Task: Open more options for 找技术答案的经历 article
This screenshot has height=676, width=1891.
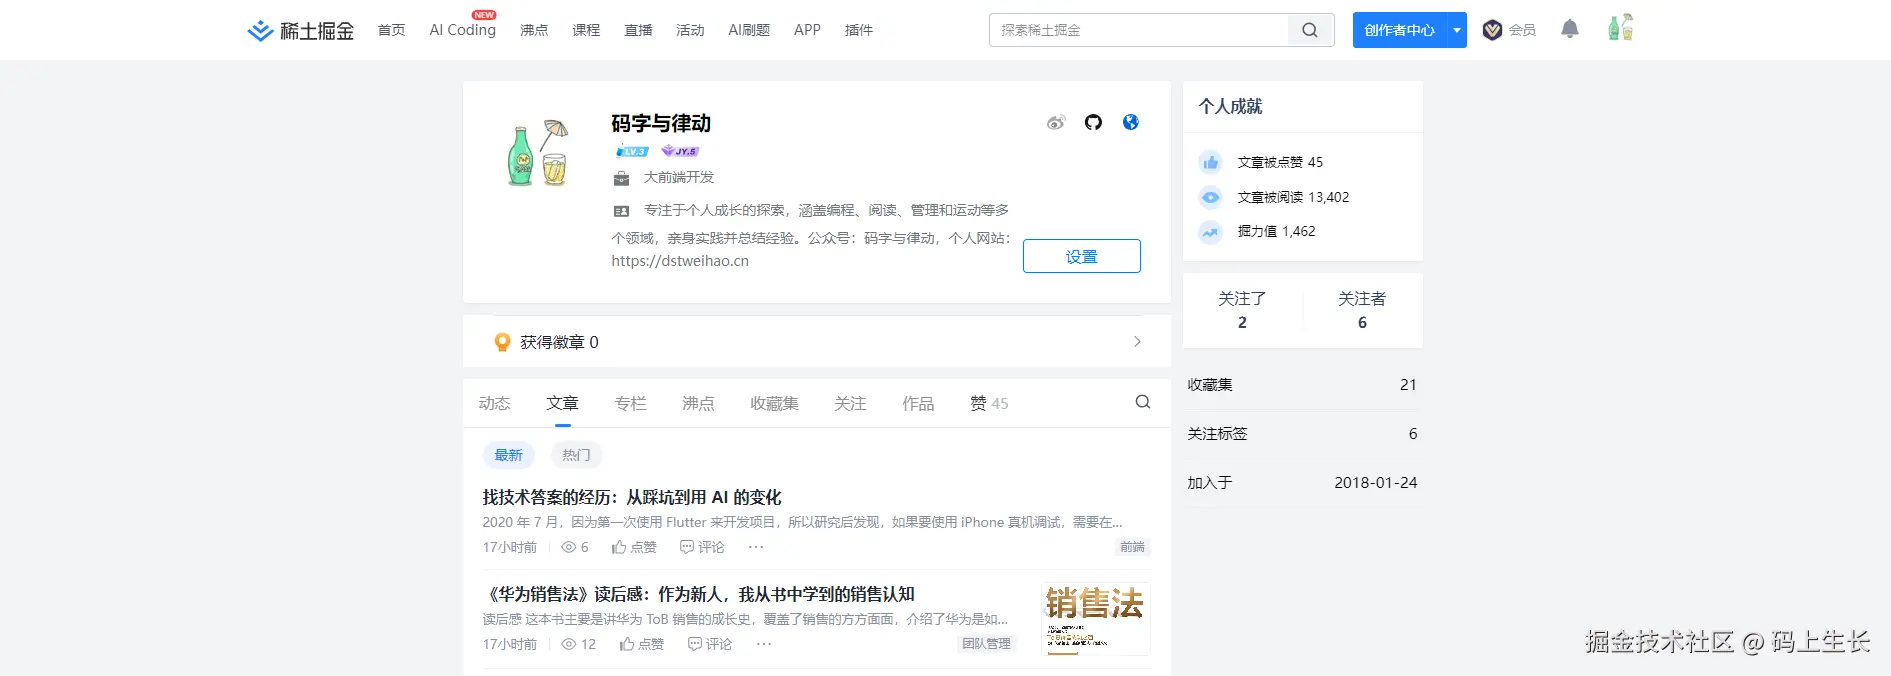Action: pyautogui.click(x=756, y=547)
